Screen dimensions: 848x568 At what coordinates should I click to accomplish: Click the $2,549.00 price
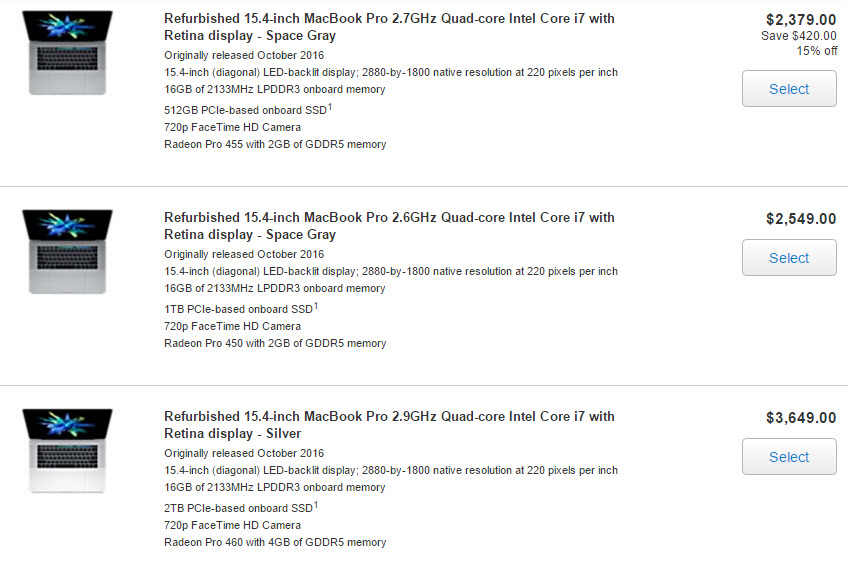click(x=800, y=218)
